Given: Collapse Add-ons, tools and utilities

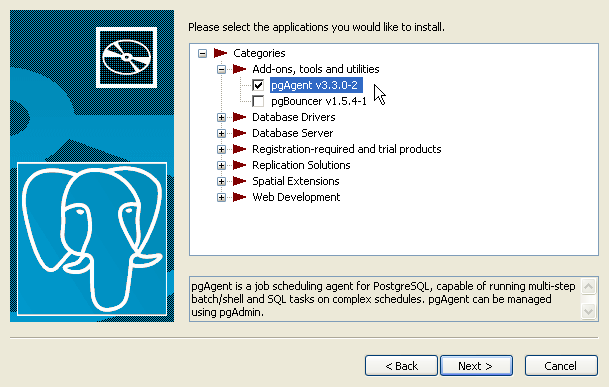Looking at the screenshot, I should click(221, 70).
